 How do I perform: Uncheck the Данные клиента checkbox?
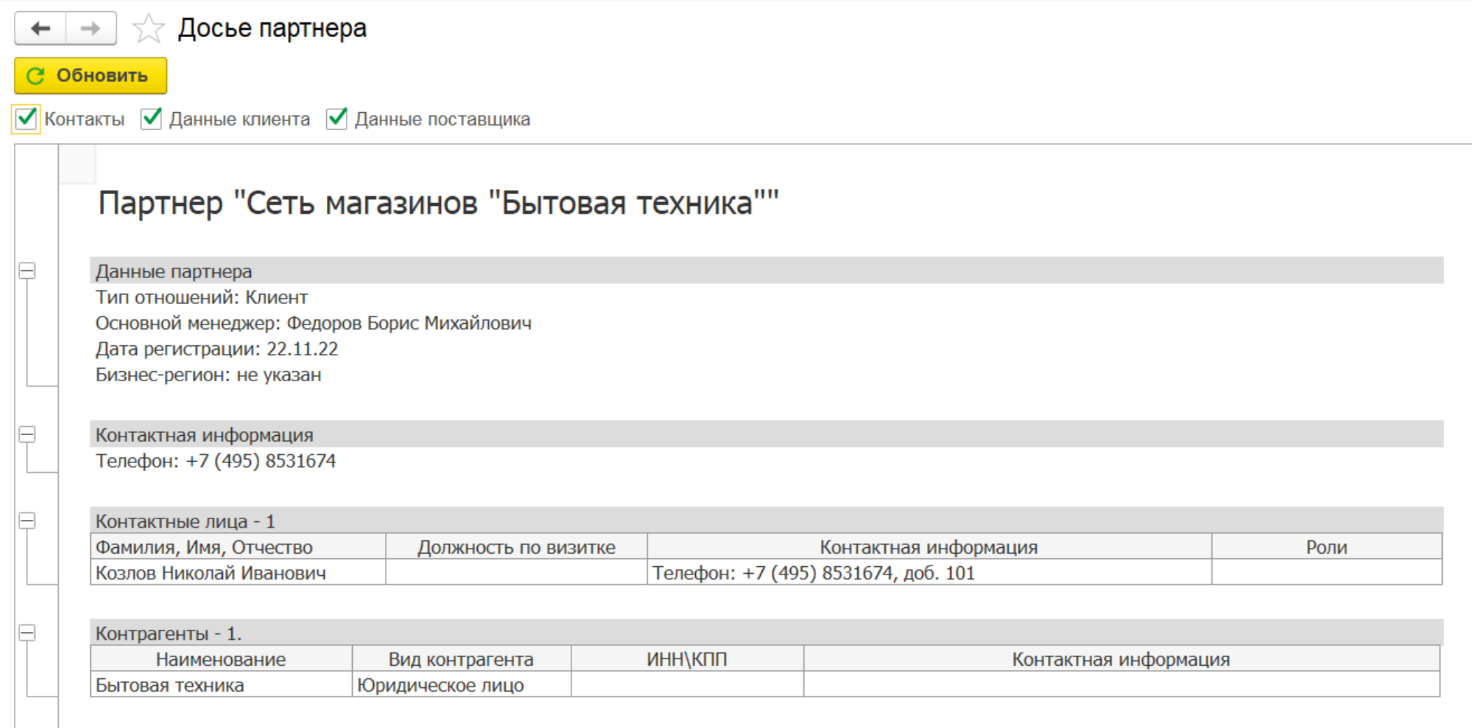coord(151,119)
